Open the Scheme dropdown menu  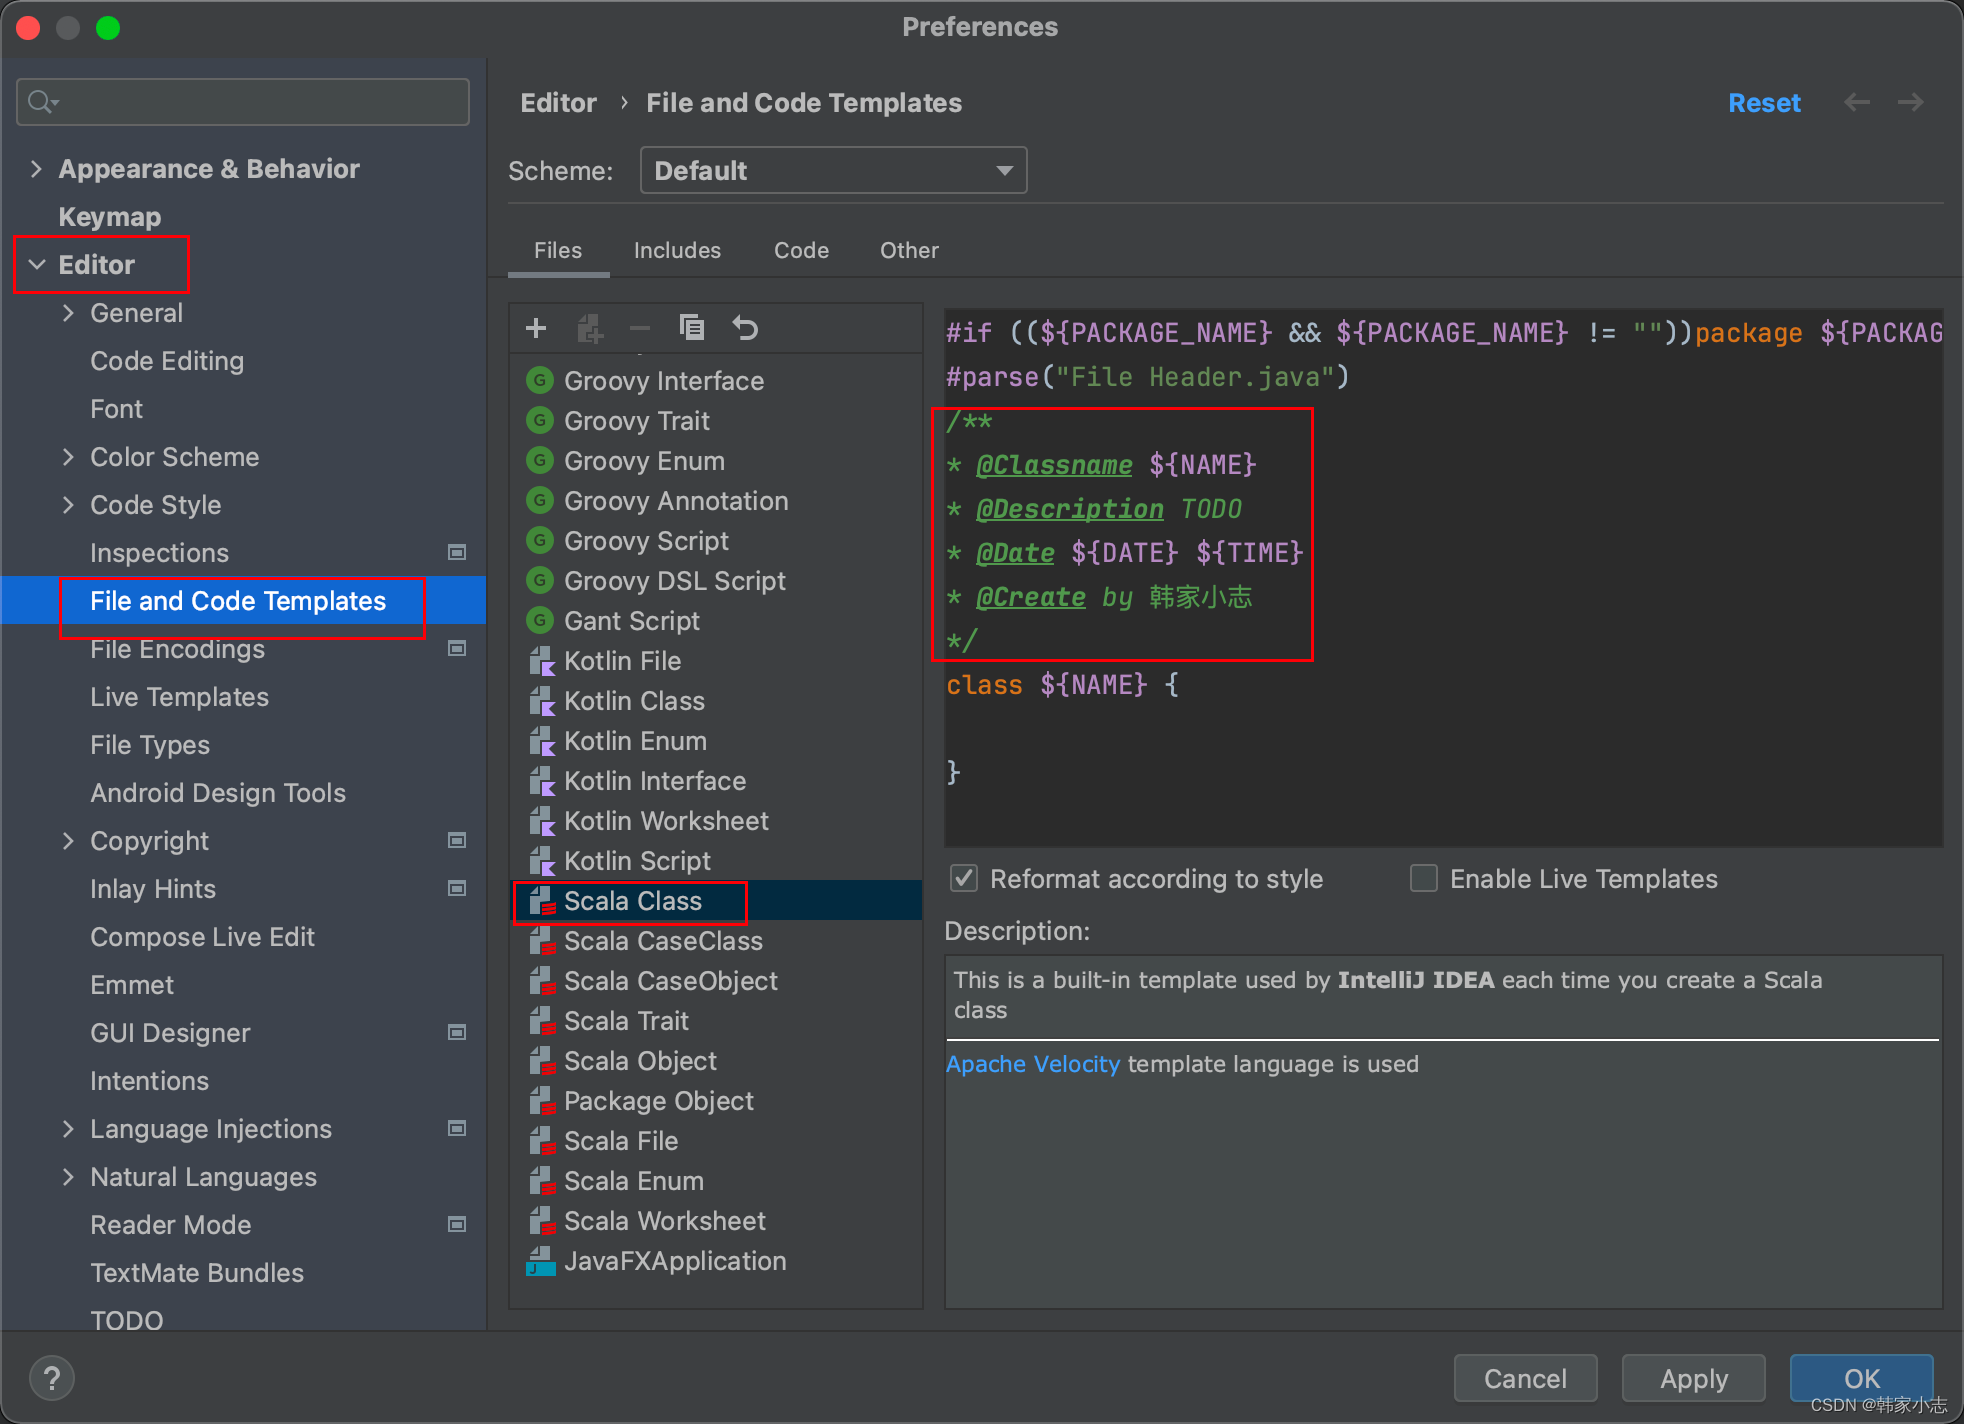click(x=830, y=171)
